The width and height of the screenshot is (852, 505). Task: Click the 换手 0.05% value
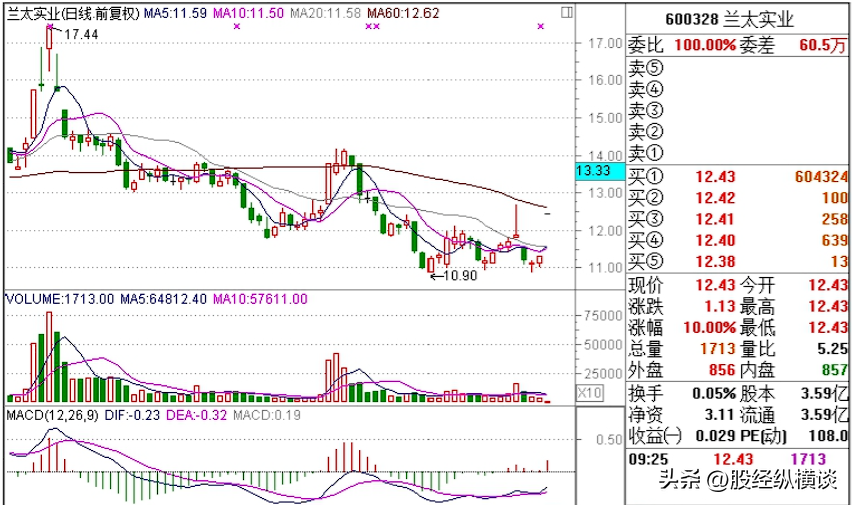[x=713, y=393]
